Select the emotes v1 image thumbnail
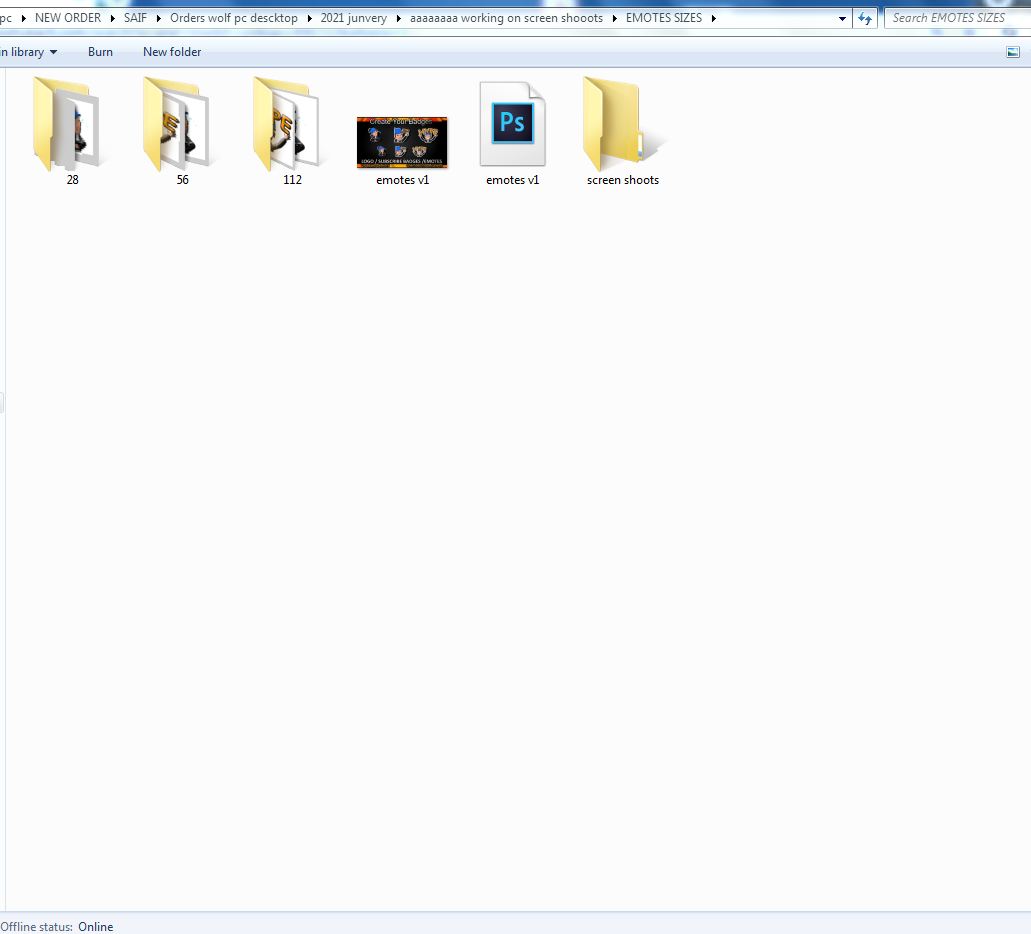This screenshot has width=1031, height=934. (x=402, y=142)
